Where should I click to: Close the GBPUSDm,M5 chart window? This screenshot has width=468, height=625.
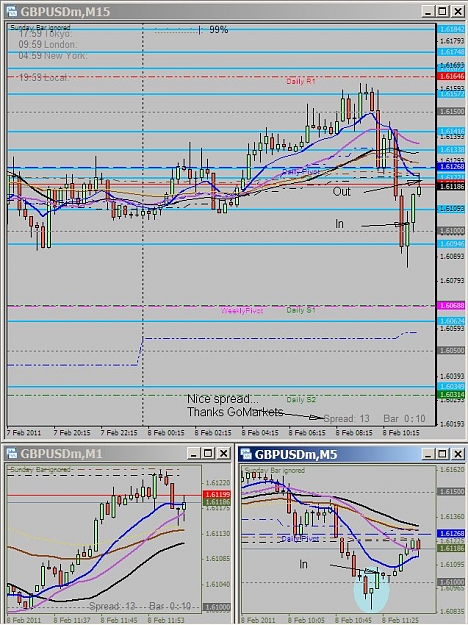(458, 454)
